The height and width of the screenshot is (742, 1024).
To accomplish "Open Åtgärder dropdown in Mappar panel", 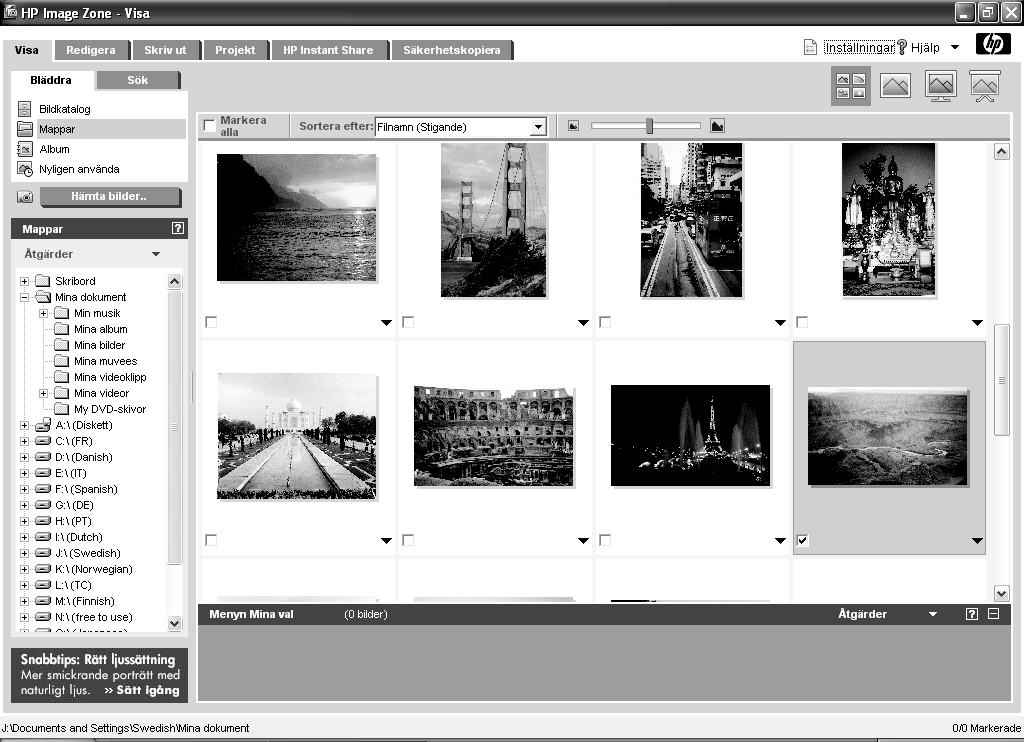I will pyautogui.click(x=156, y=254).
